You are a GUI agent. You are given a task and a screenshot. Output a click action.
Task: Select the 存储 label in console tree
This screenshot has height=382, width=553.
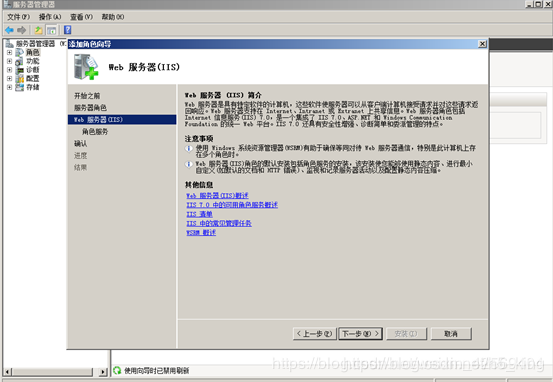(33, 87)
